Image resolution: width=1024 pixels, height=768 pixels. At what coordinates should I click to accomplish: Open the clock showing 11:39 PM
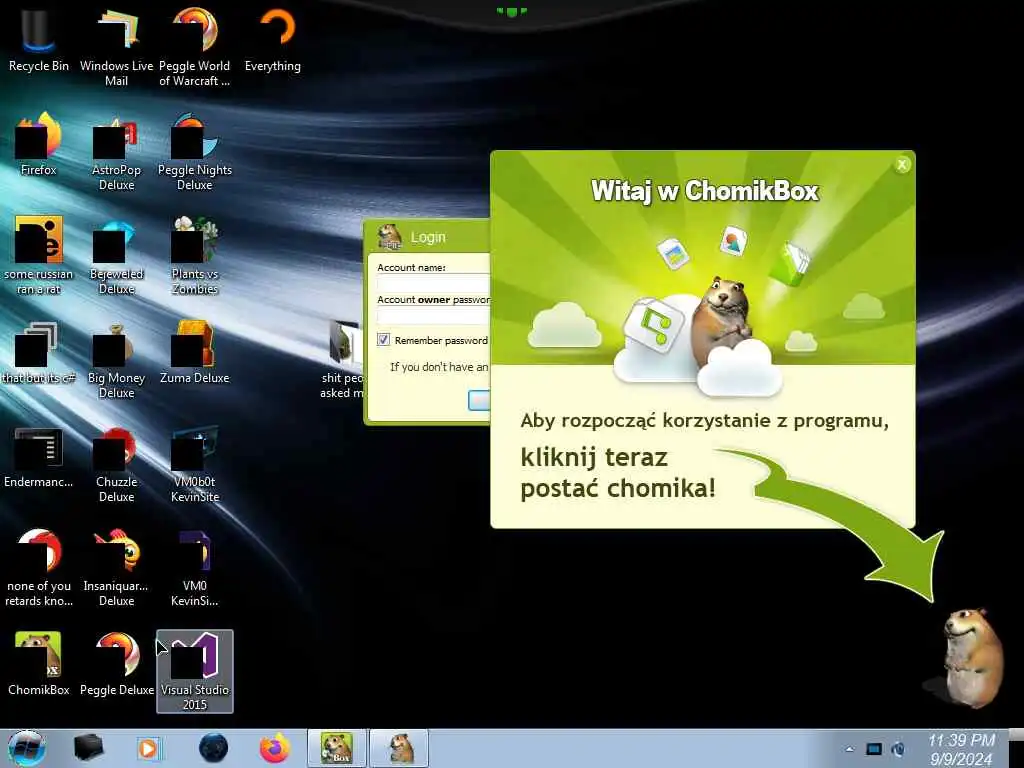[961, 749]
